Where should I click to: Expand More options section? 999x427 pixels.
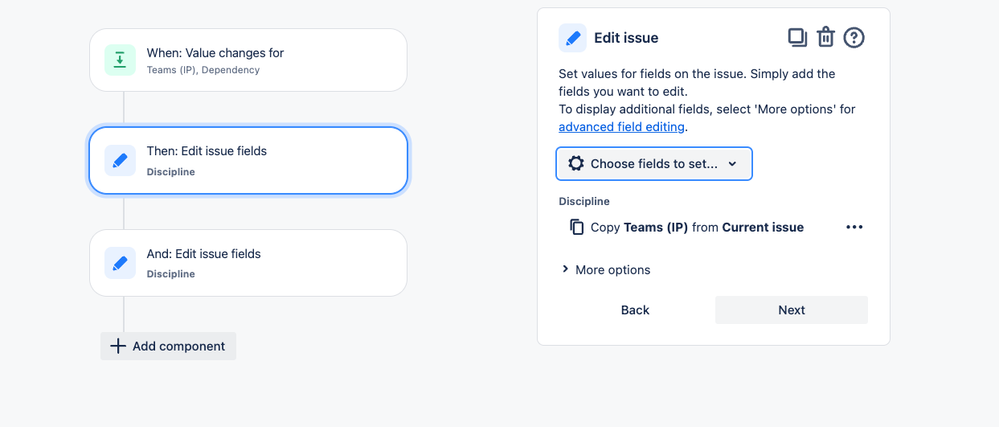606,270
